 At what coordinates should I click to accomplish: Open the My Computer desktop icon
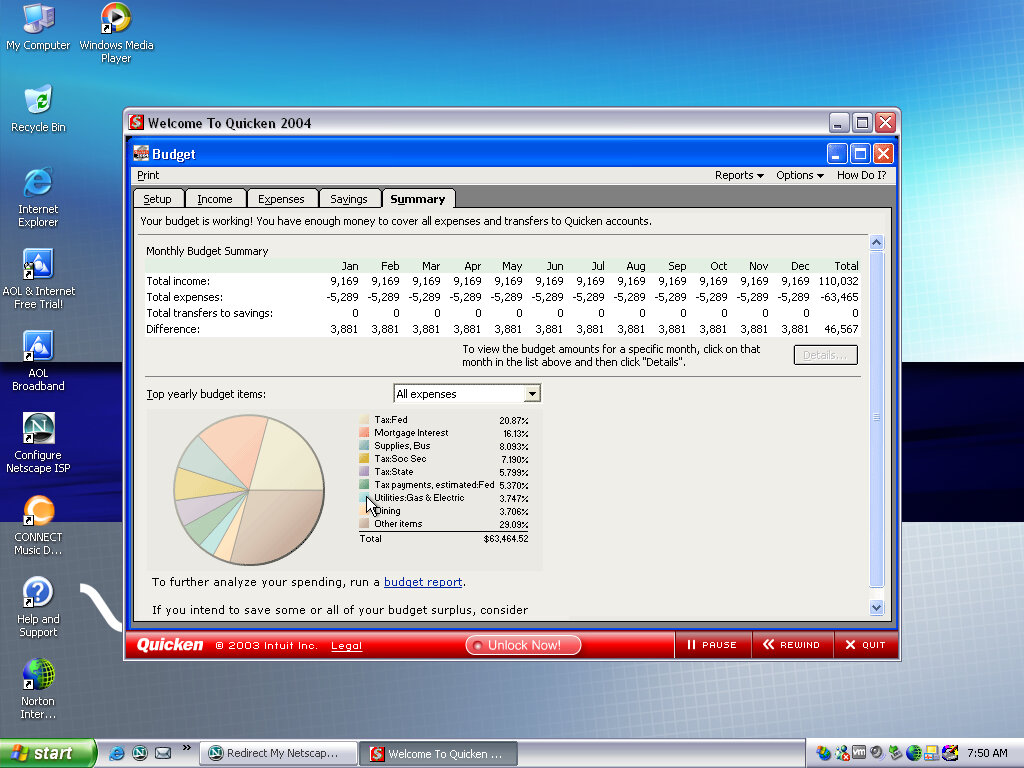(38, 20)
